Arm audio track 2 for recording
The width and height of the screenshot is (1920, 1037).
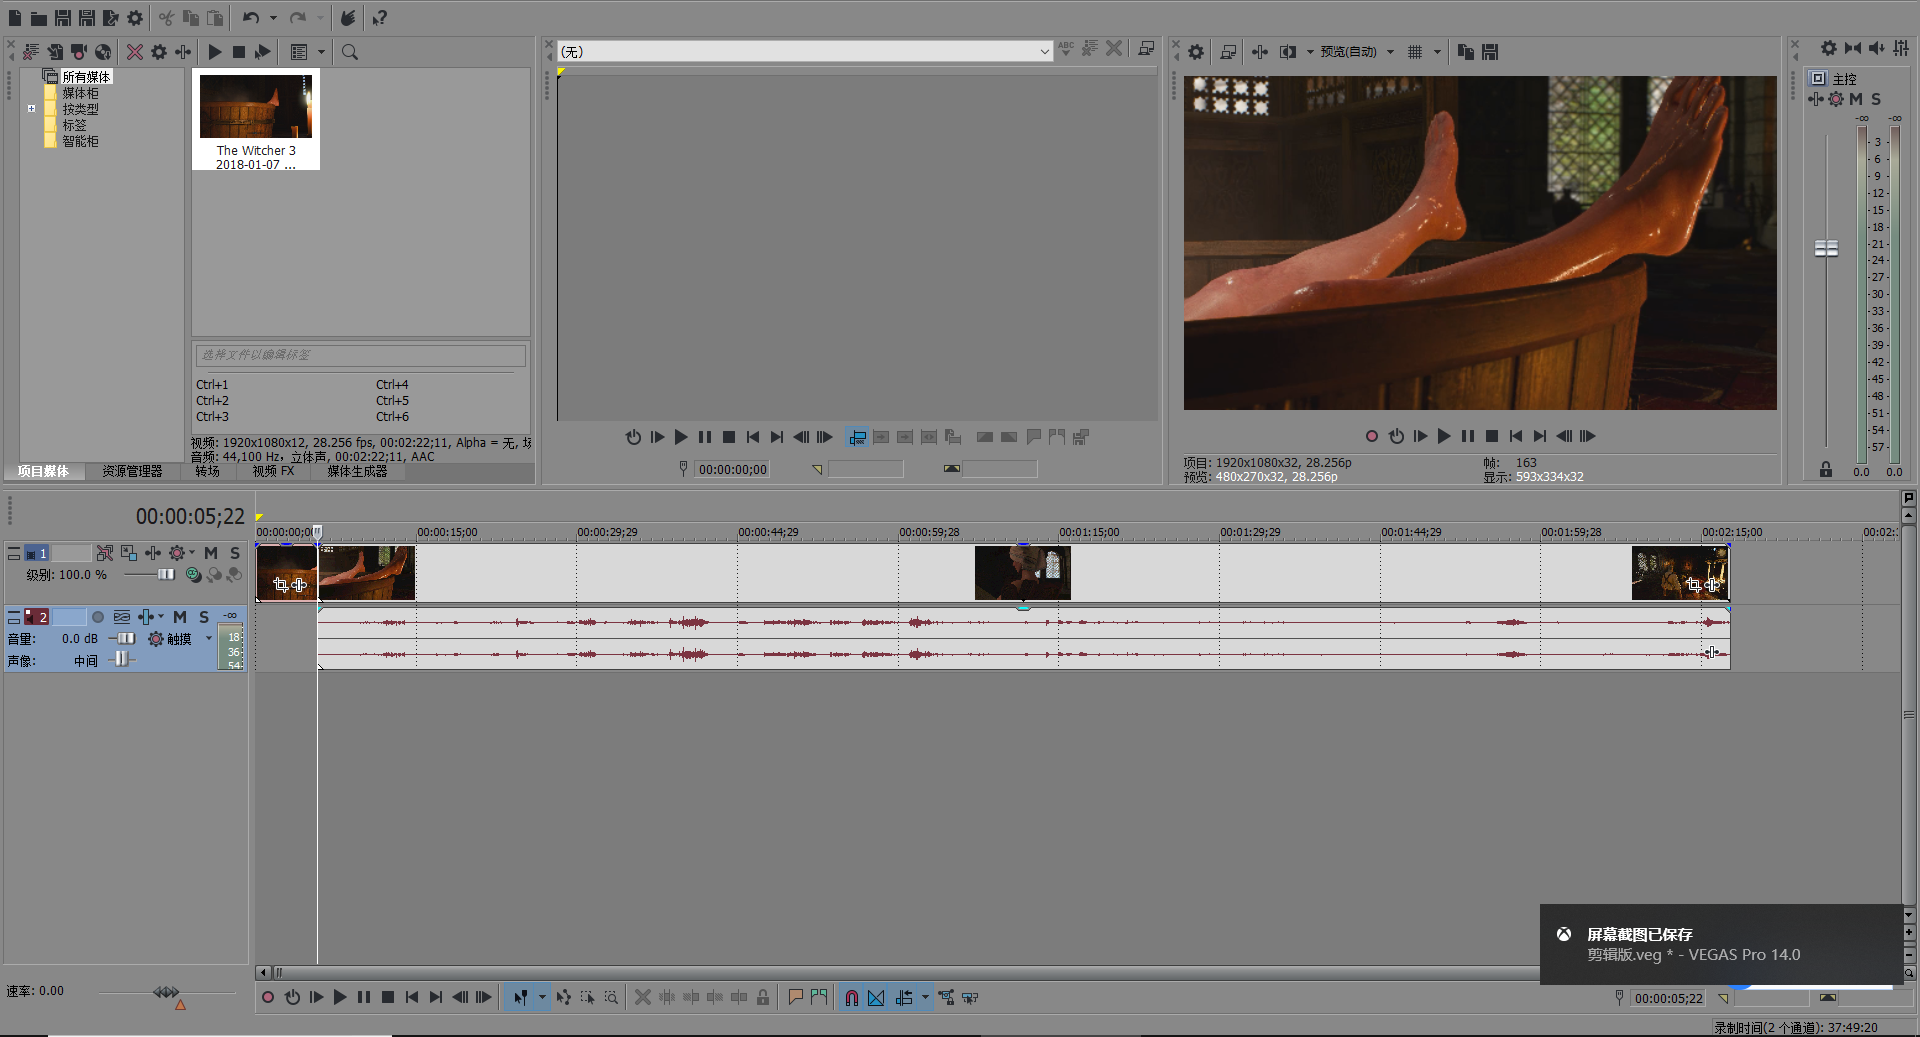[98, 617]
